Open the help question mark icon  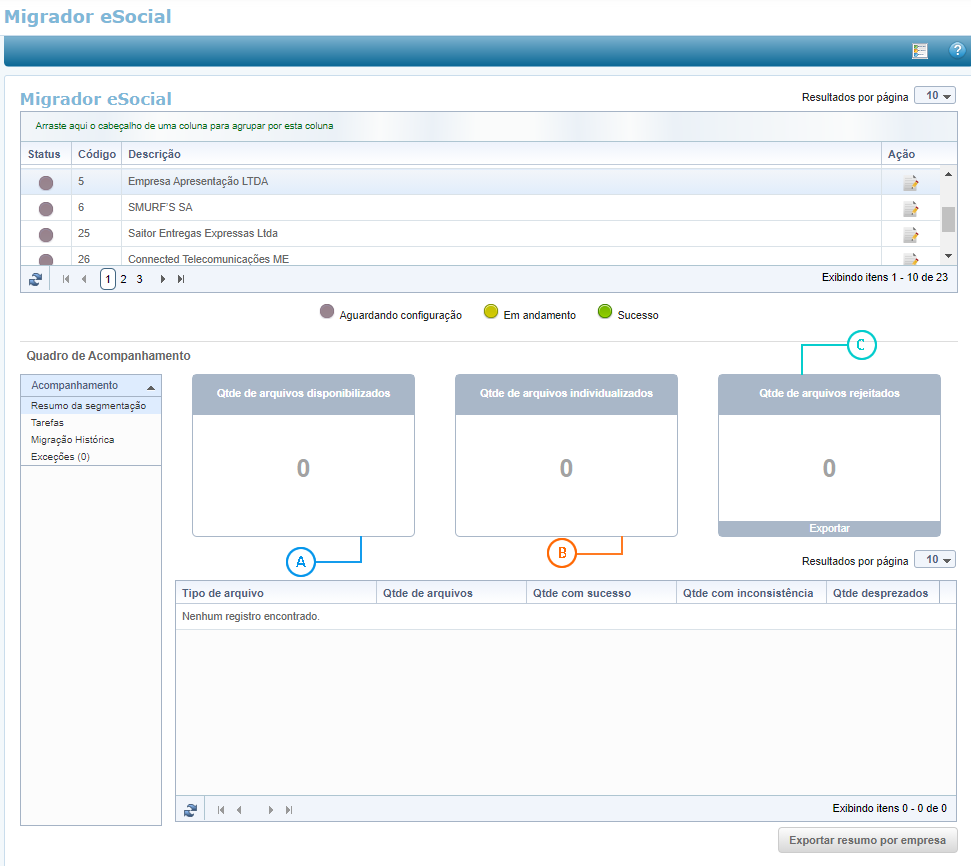[x=956, y=51]
